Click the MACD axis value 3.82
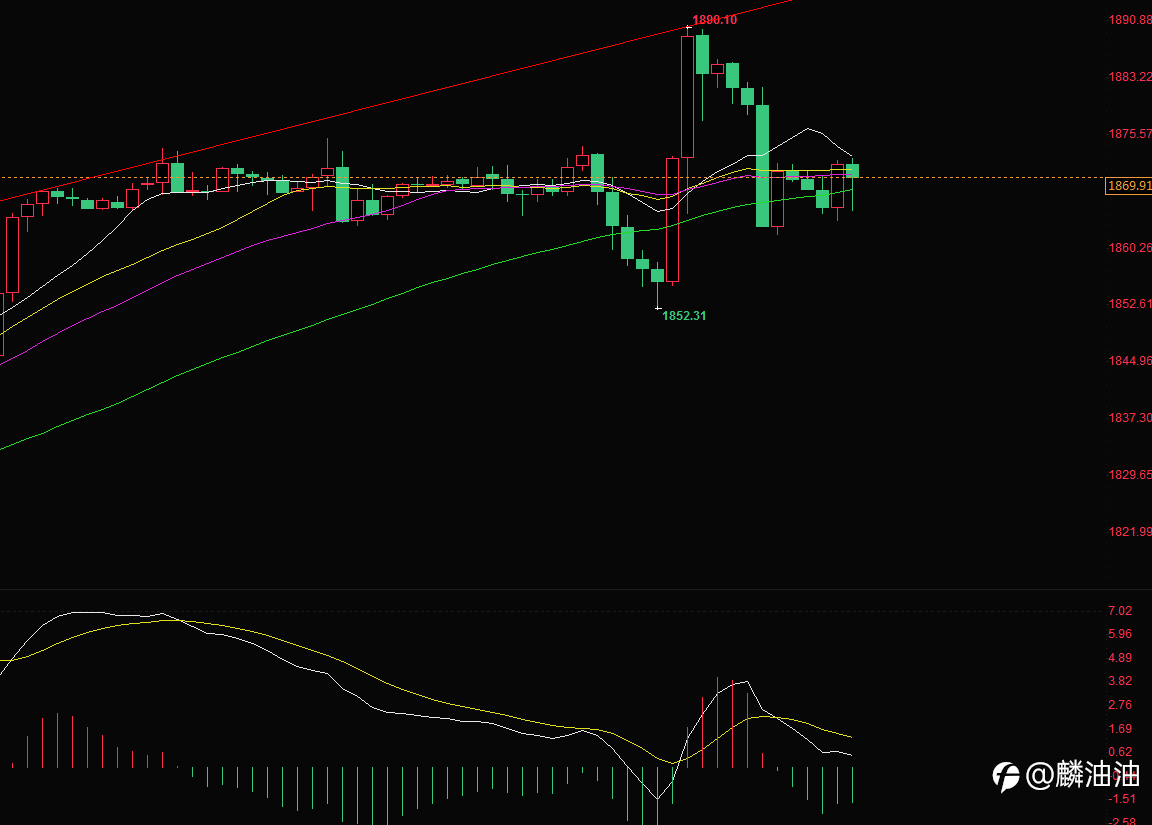Image resolution: width=1152 pixels, height=825 pixels. 1120,681
